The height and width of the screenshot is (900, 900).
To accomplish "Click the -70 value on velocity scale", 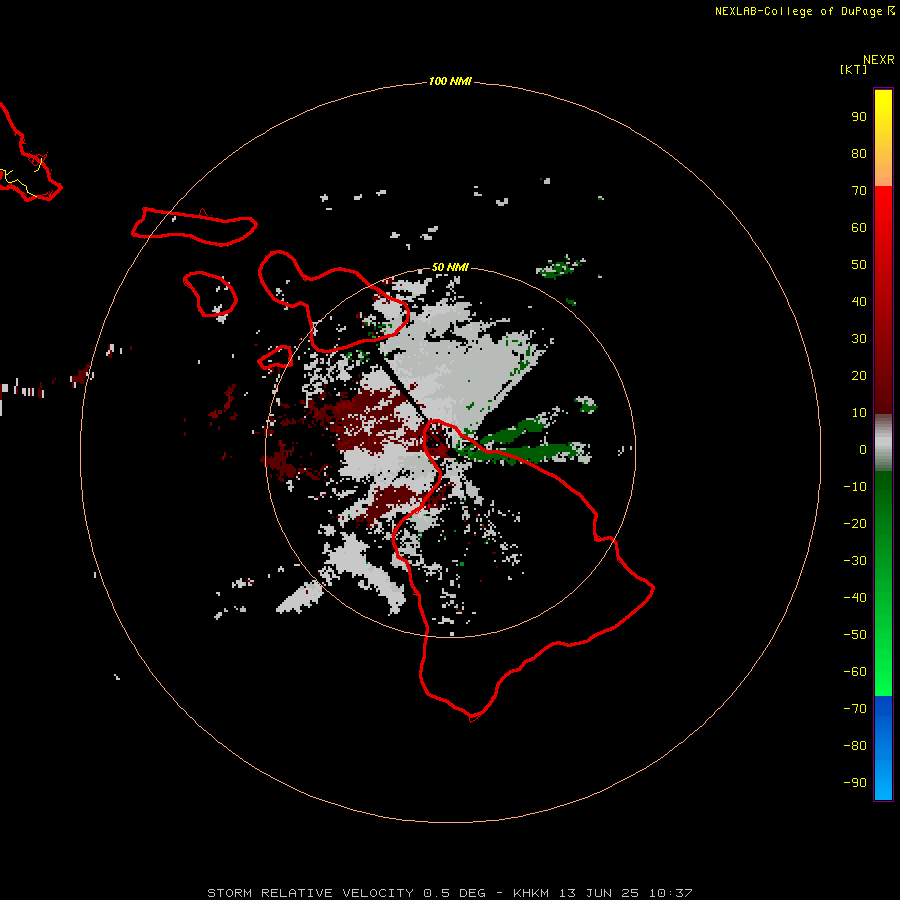I will point(855,709).
